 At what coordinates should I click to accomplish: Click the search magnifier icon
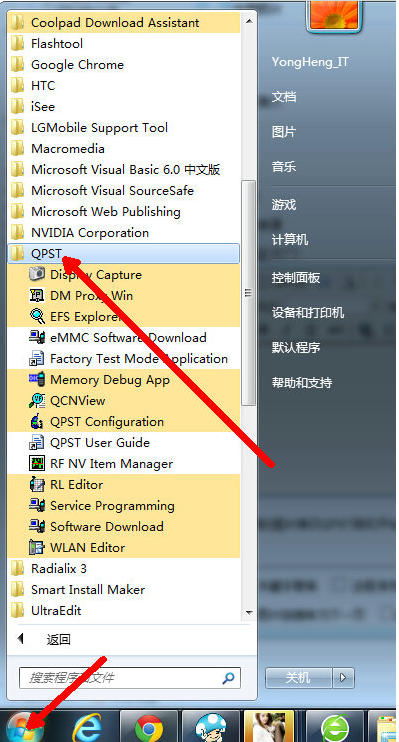pyautogui.click(x=228, y=678)
